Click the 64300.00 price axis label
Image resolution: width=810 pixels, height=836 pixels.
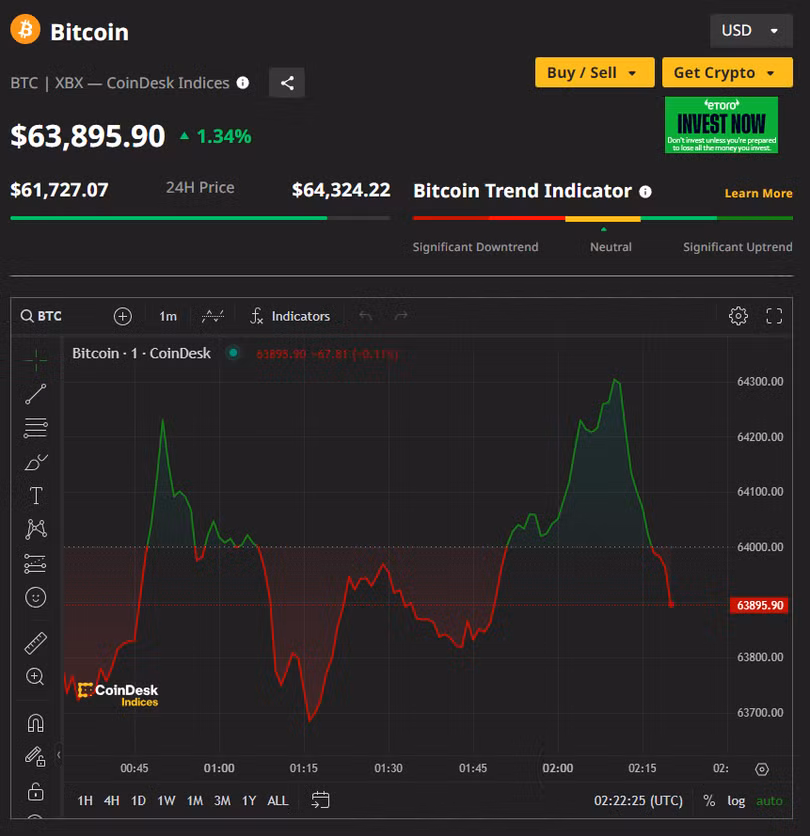[x=760, y=381]
